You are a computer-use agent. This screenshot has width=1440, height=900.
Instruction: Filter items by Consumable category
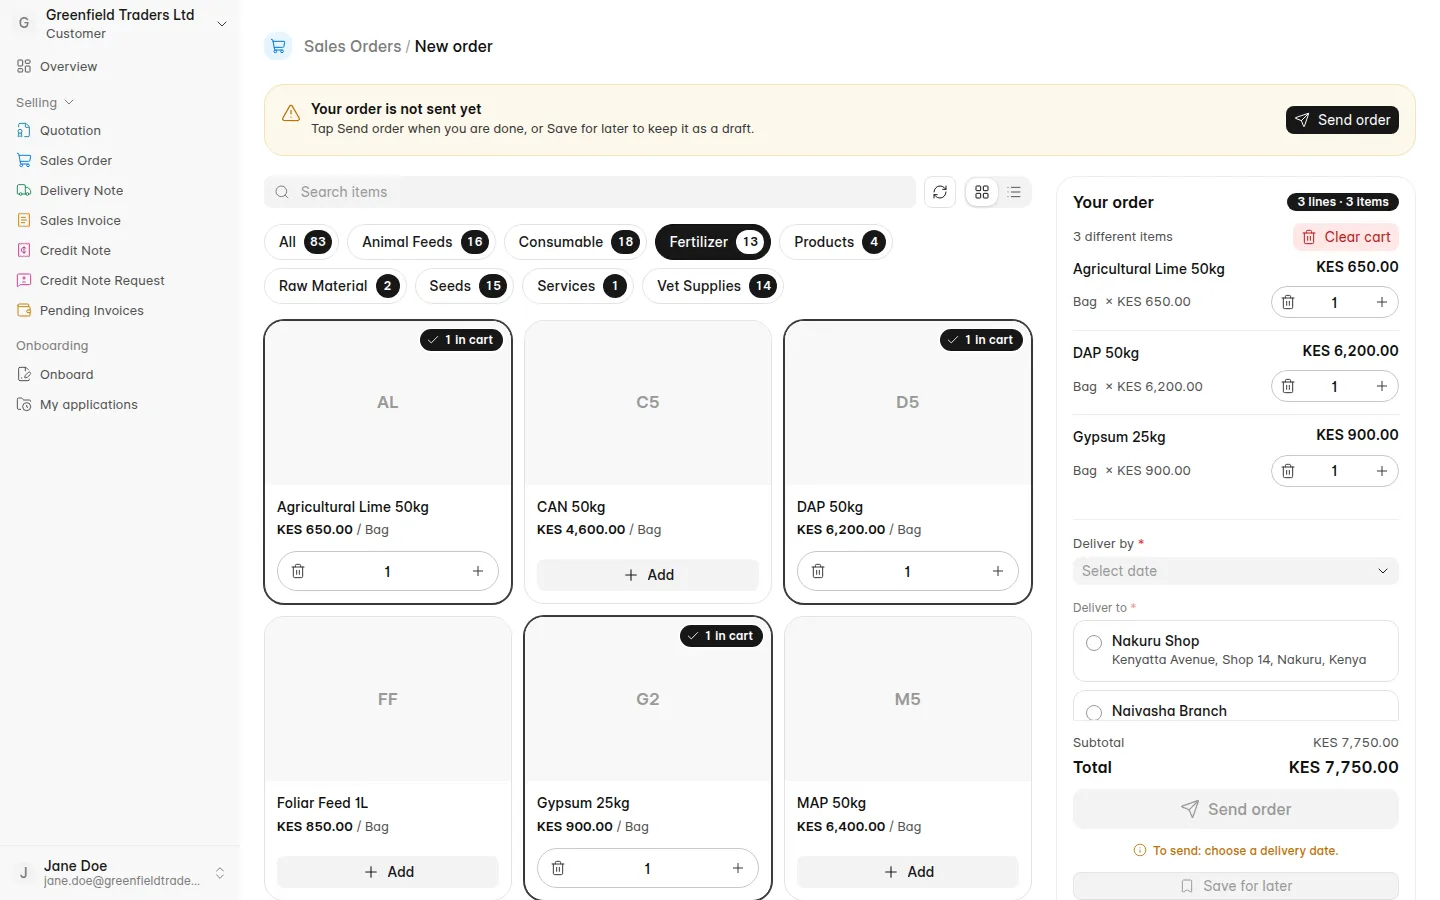576,242
